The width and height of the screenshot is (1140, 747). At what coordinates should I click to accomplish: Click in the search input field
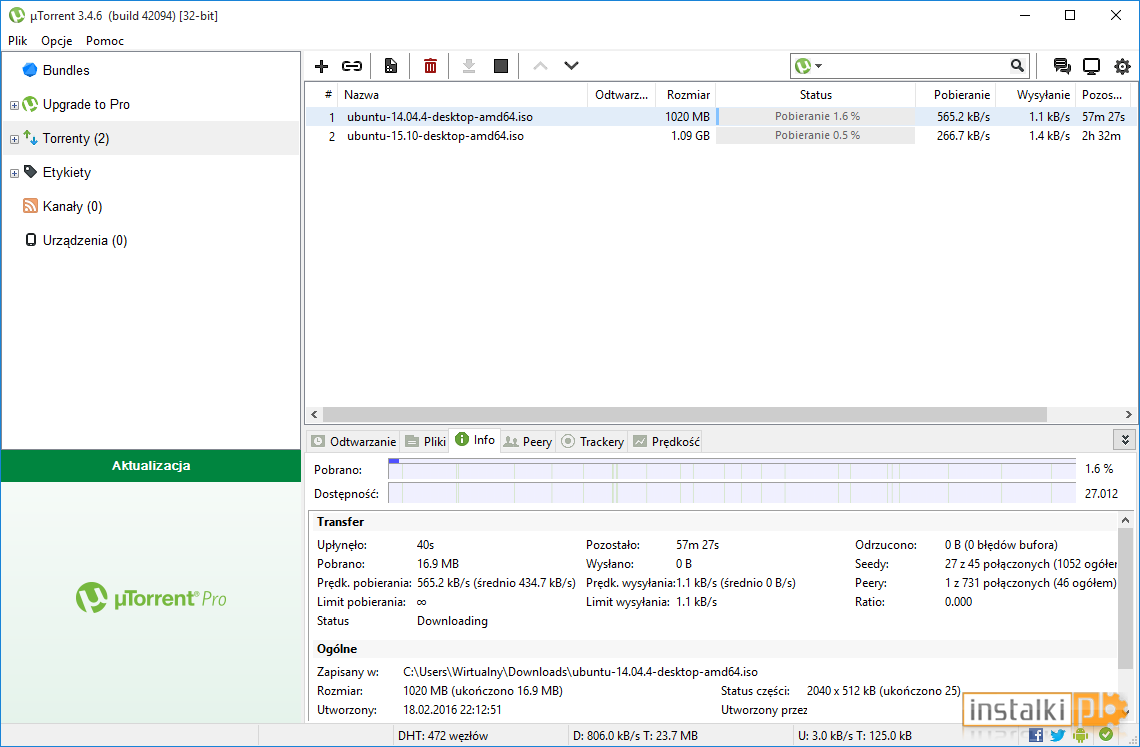coord(916,66)
